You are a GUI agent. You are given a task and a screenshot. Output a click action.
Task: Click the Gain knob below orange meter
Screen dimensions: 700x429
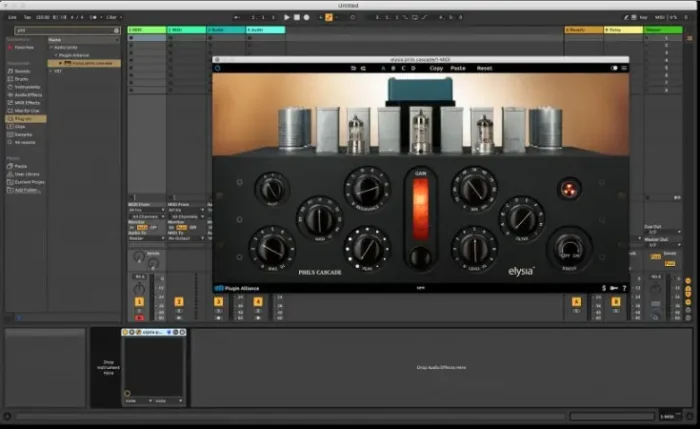pyautogui.click(x=420, y=256)
